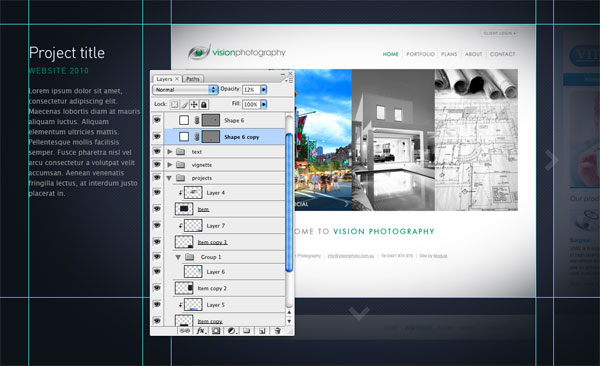Click the lock all padlock icon
The height and width of the screenshot is (366, 600).
point(204,104)
